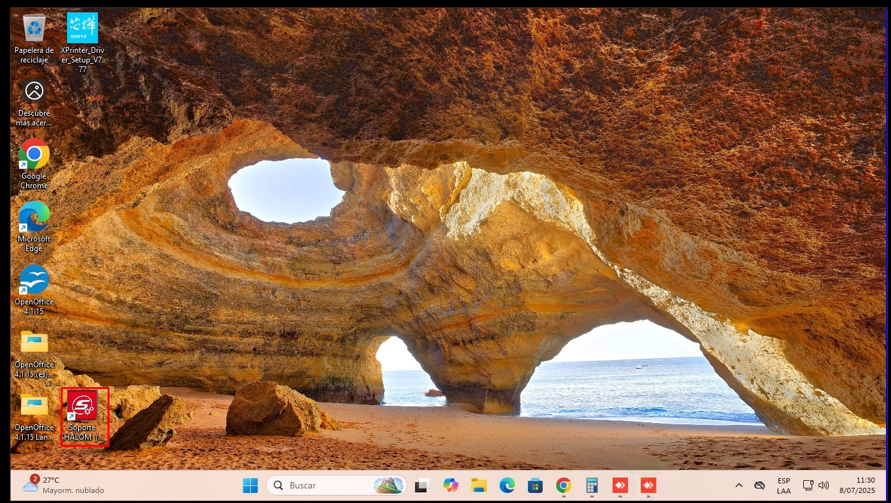Select the OpenOffice 4.1.15 seagull shortcut
Image resolution: width=891 pixels, height=503 pixels.
34,281
